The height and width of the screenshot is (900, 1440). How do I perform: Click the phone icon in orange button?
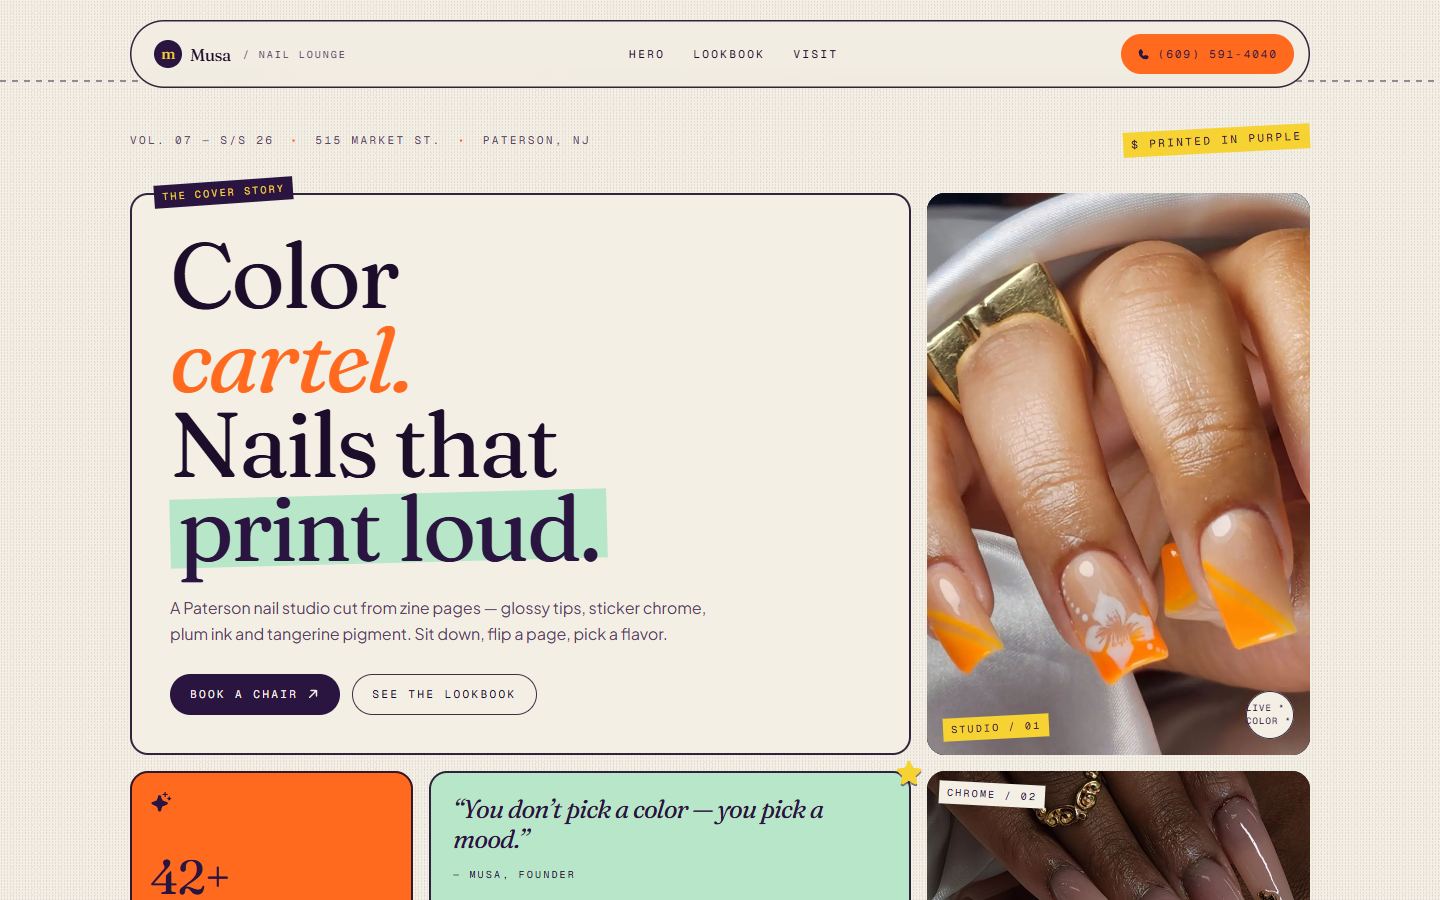point(1143,54)
